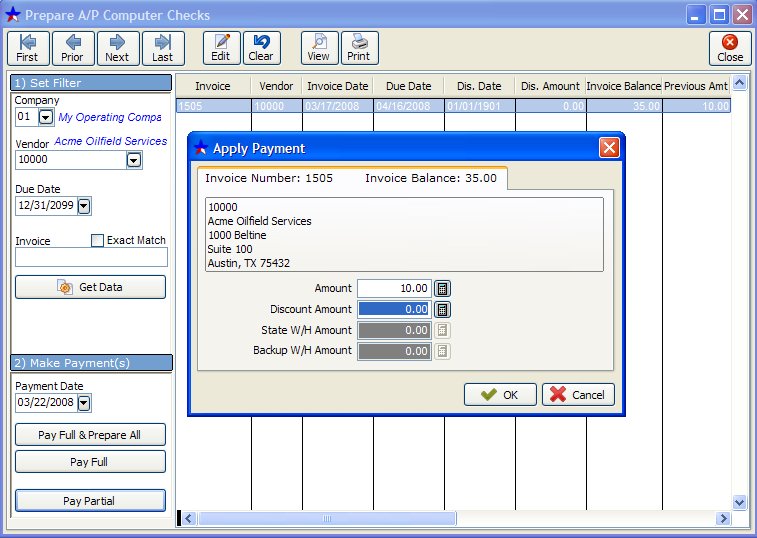The height and width of the screenshot is (538, 757).
Task: Go to Next record toolbar button
Action: (118, 48)
